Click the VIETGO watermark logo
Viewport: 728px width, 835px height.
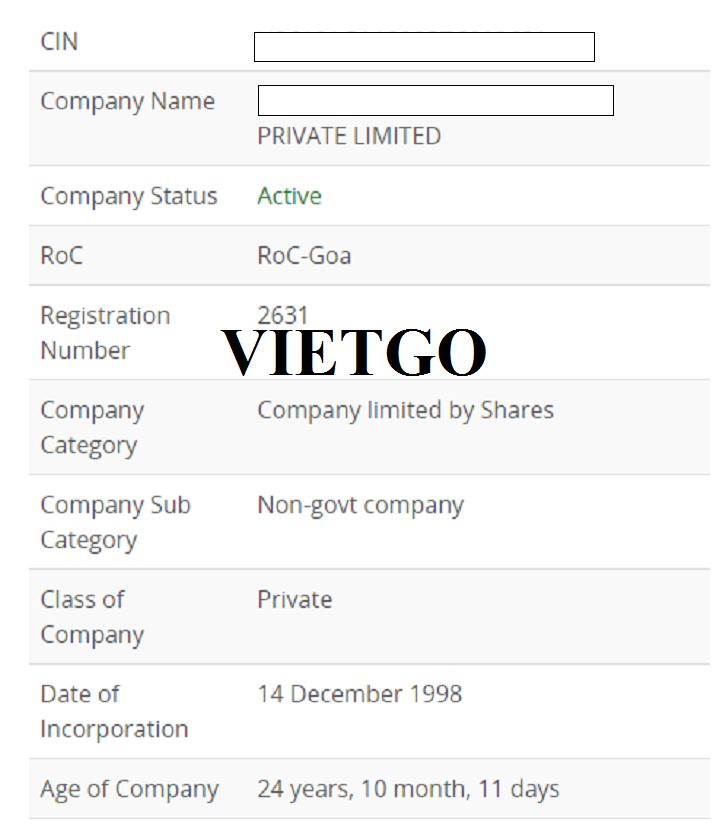[x=354, y=352]
